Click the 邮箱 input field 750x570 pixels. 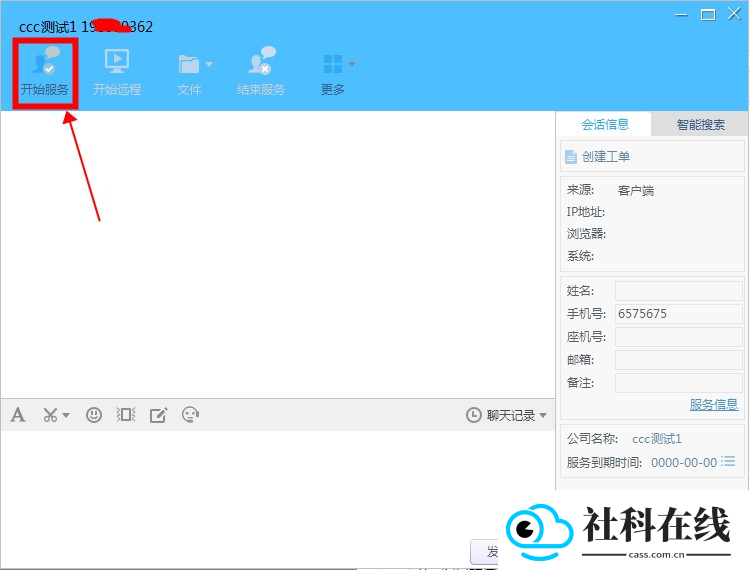point(678,360)
